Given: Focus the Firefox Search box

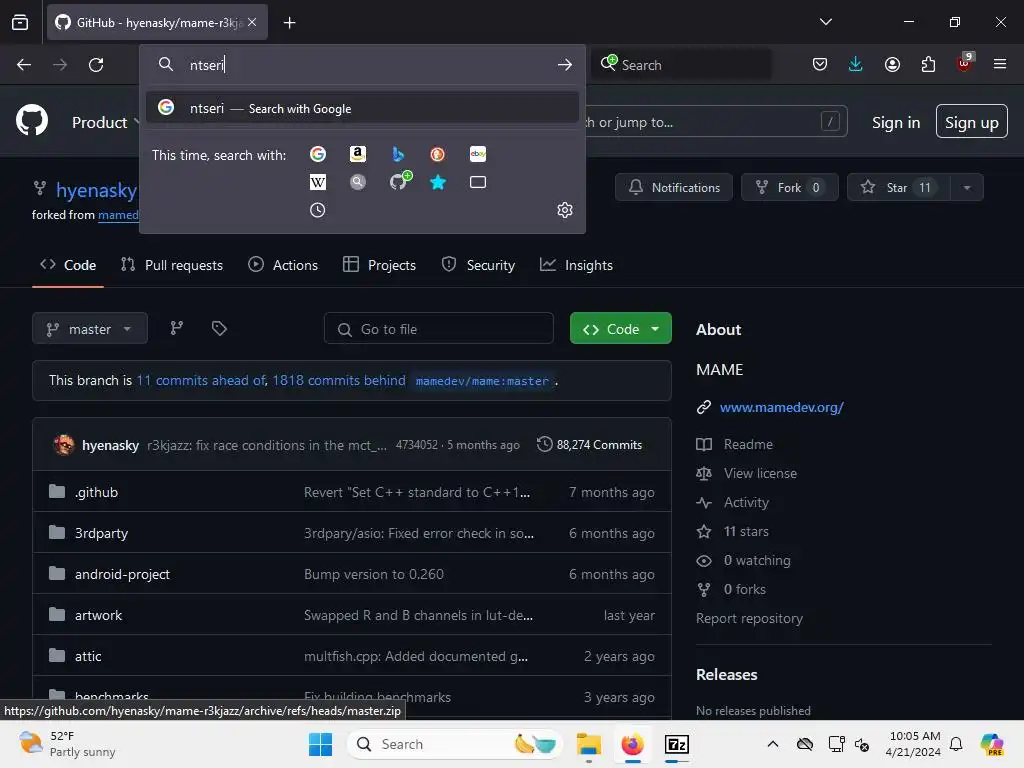Looking at the screenshot, I should click(682, 65).
